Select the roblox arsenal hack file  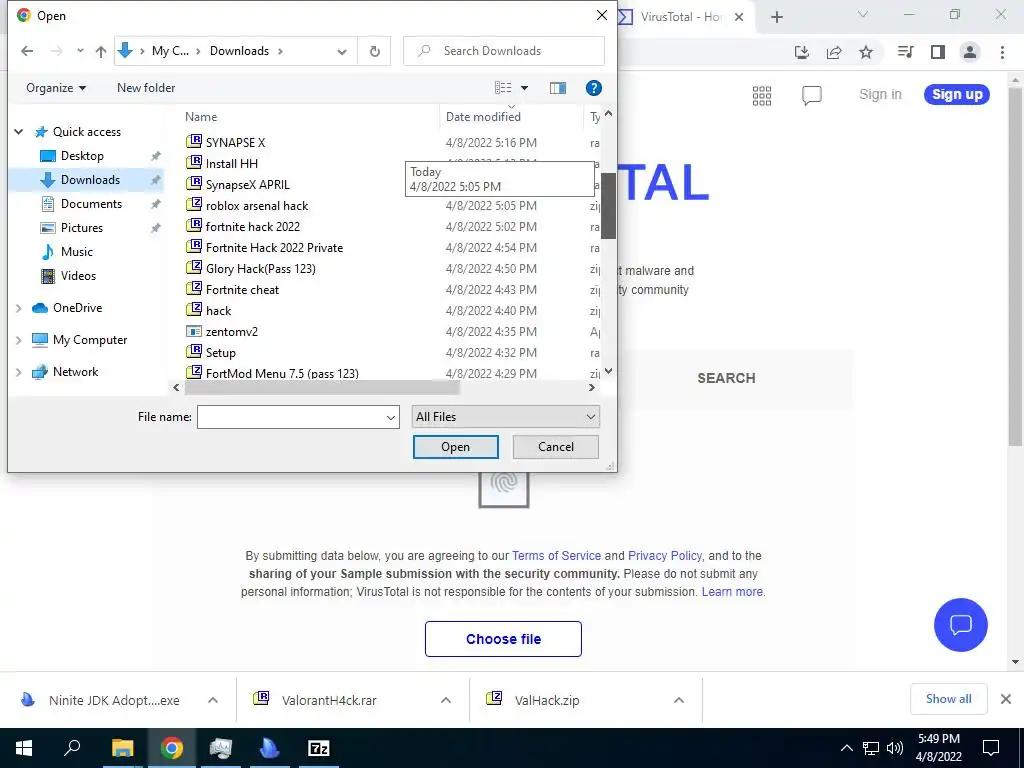257,206
